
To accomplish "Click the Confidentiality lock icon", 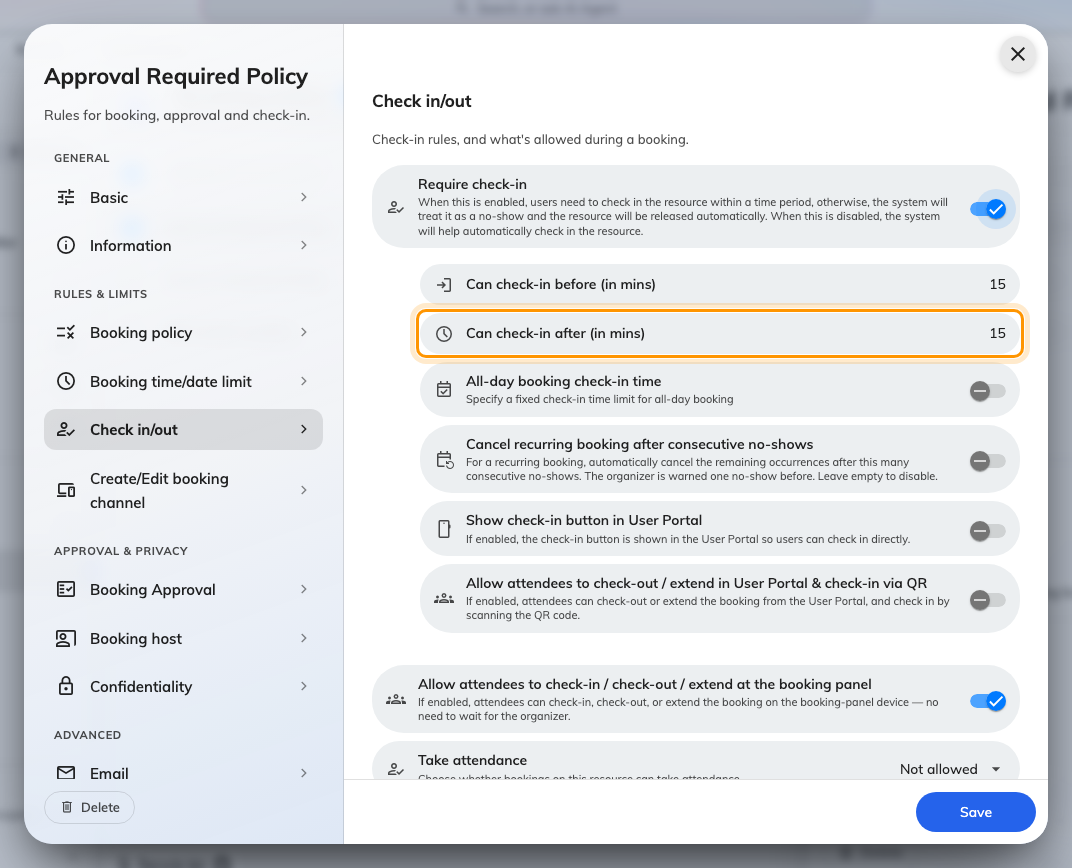I will pyautogui.click(x=66, y=686).
